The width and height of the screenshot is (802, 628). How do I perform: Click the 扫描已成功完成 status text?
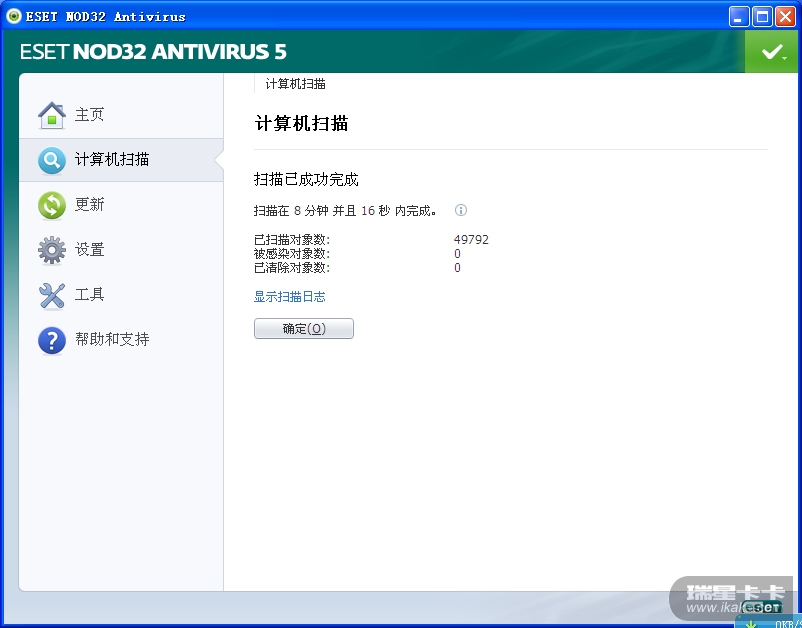[306, 180]
